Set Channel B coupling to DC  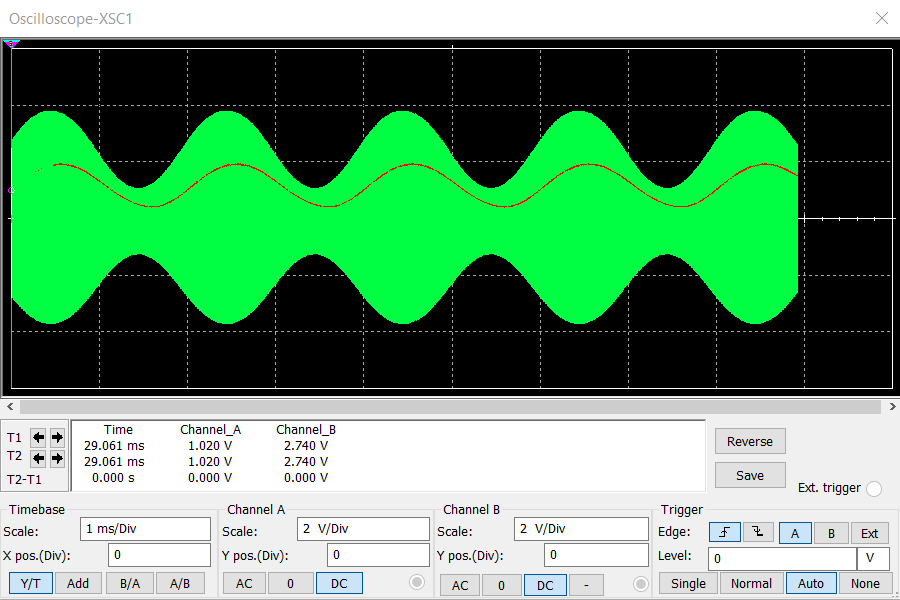545,585
